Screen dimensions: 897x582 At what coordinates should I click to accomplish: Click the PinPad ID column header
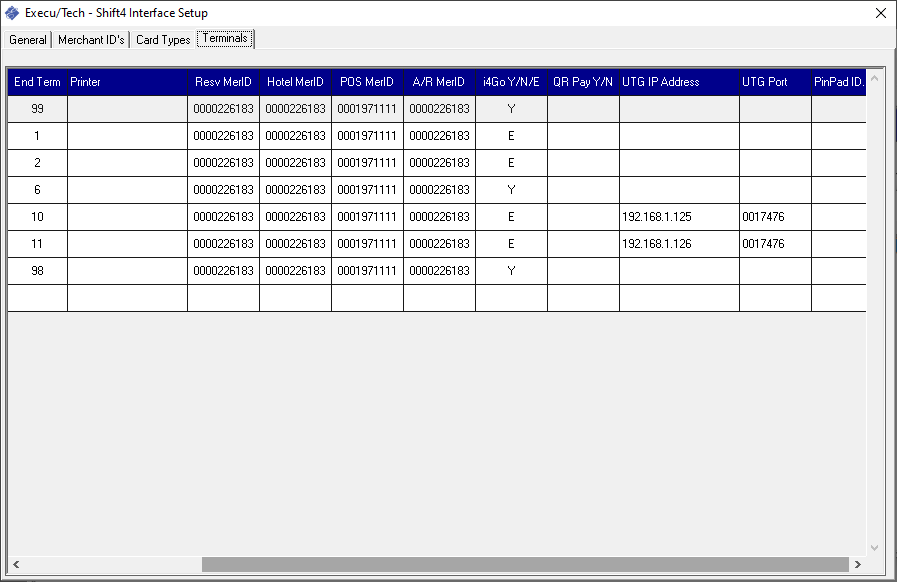(839, 82)
